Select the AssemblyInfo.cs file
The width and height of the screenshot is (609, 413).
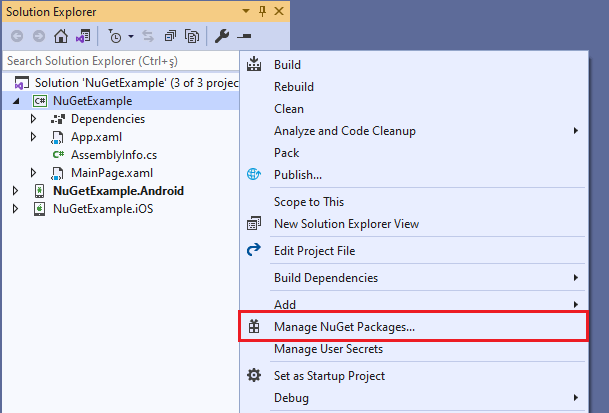[114, 155]
